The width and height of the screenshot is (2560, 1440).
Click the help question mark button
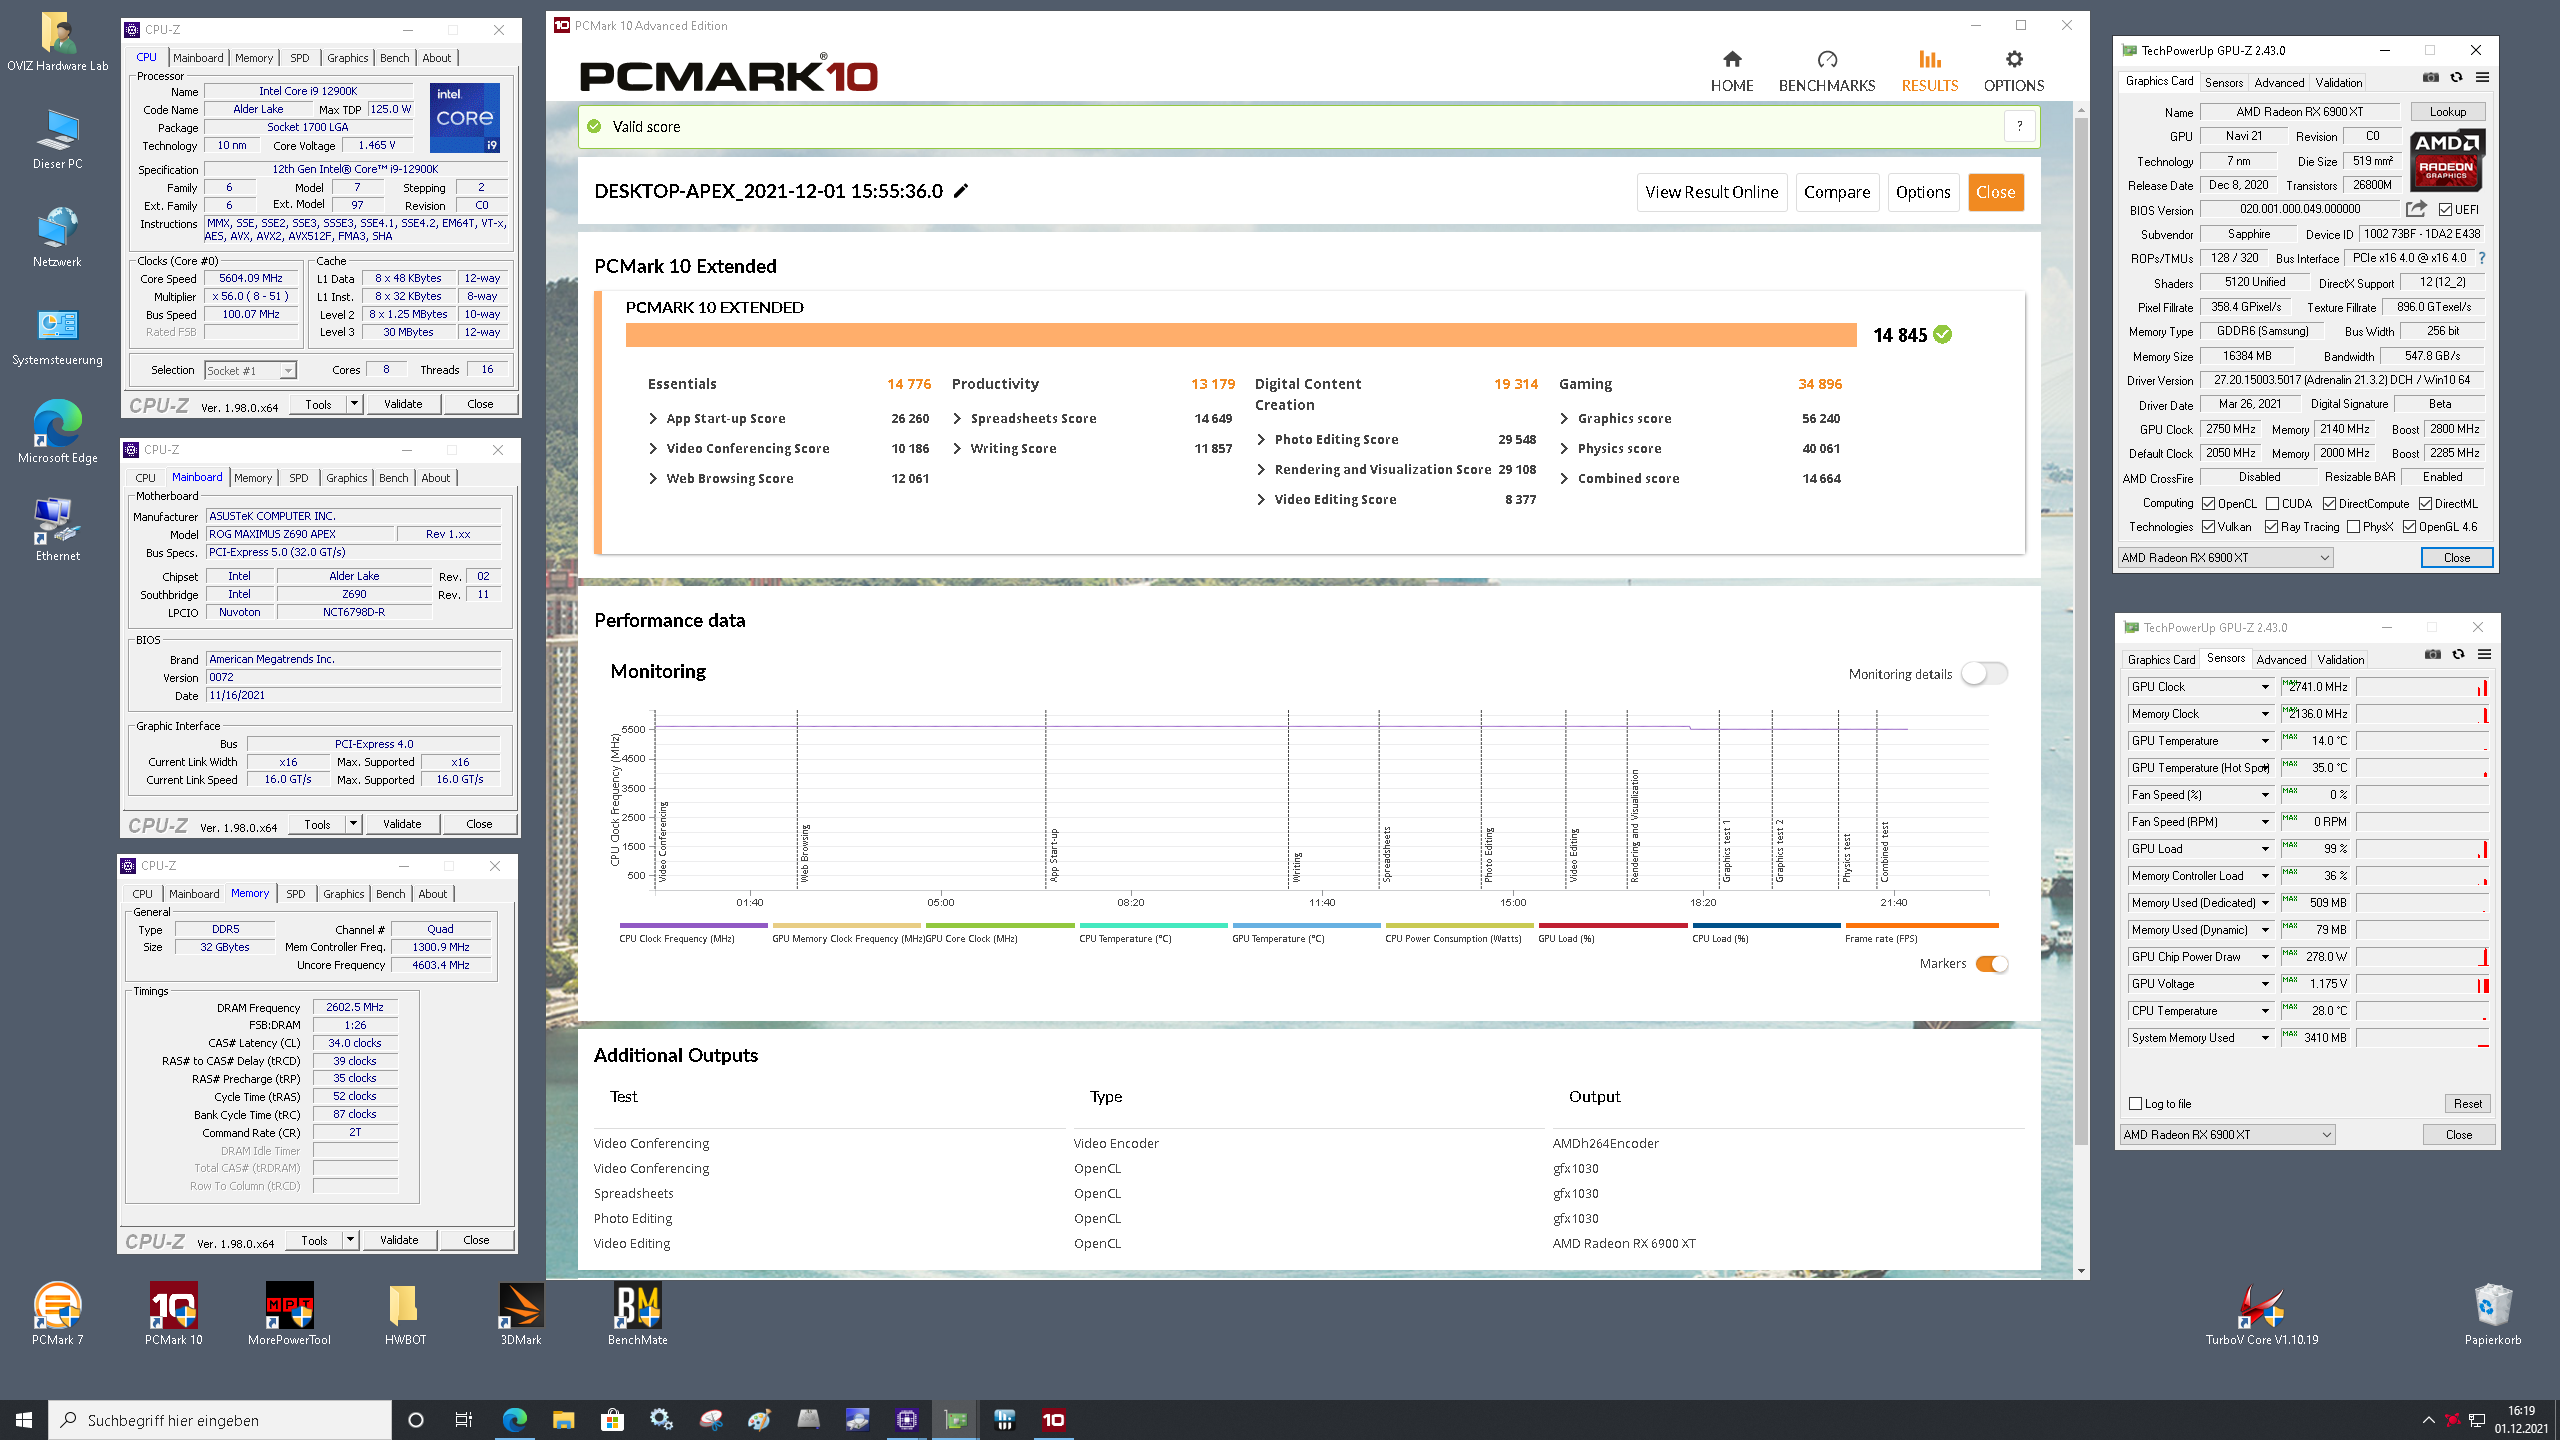tap(2019, 126)
